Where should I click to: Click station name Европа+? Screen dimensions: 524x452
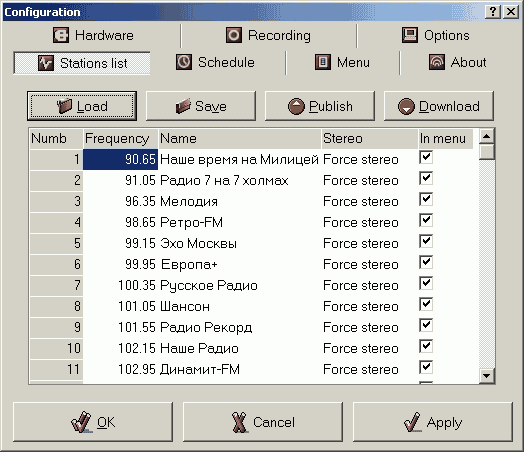(189, 265)
